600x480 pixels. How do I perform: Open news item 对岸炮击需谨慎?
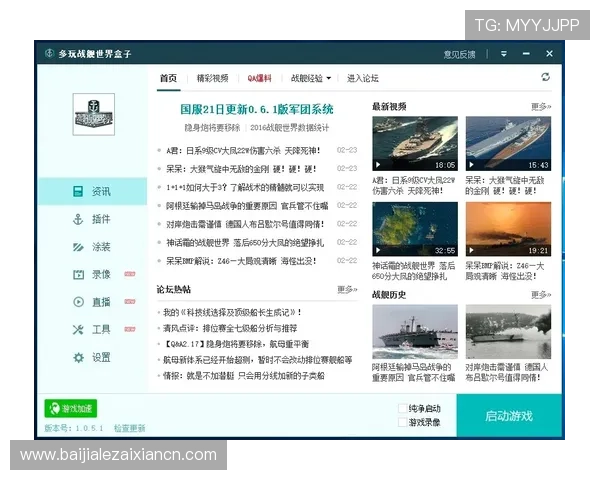[245, 224]
